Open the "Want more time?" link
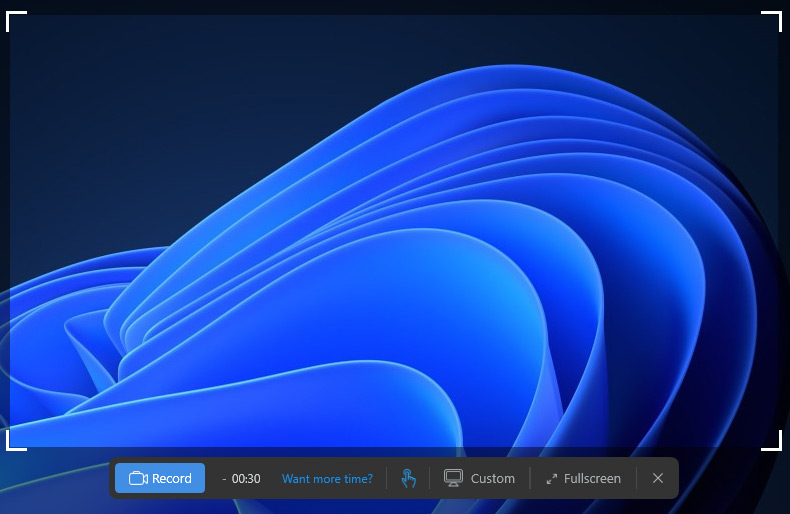The width and height of the screenshot is (790, 514). click(327, 479)
